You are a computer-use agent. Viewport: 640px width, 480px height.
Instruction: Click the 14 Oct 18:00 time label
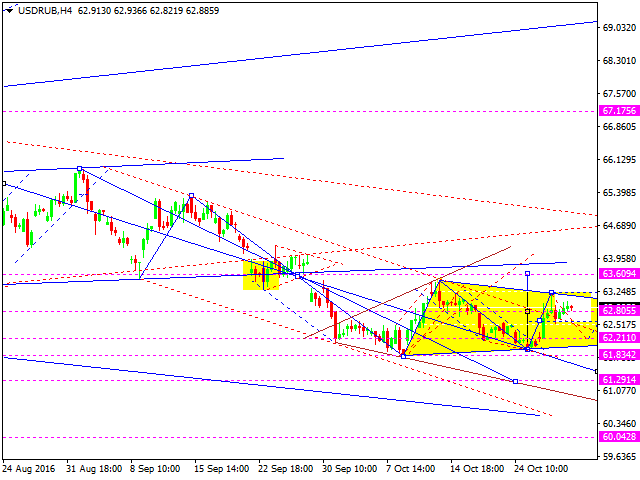pyautogui.click(x=477, y=469)
